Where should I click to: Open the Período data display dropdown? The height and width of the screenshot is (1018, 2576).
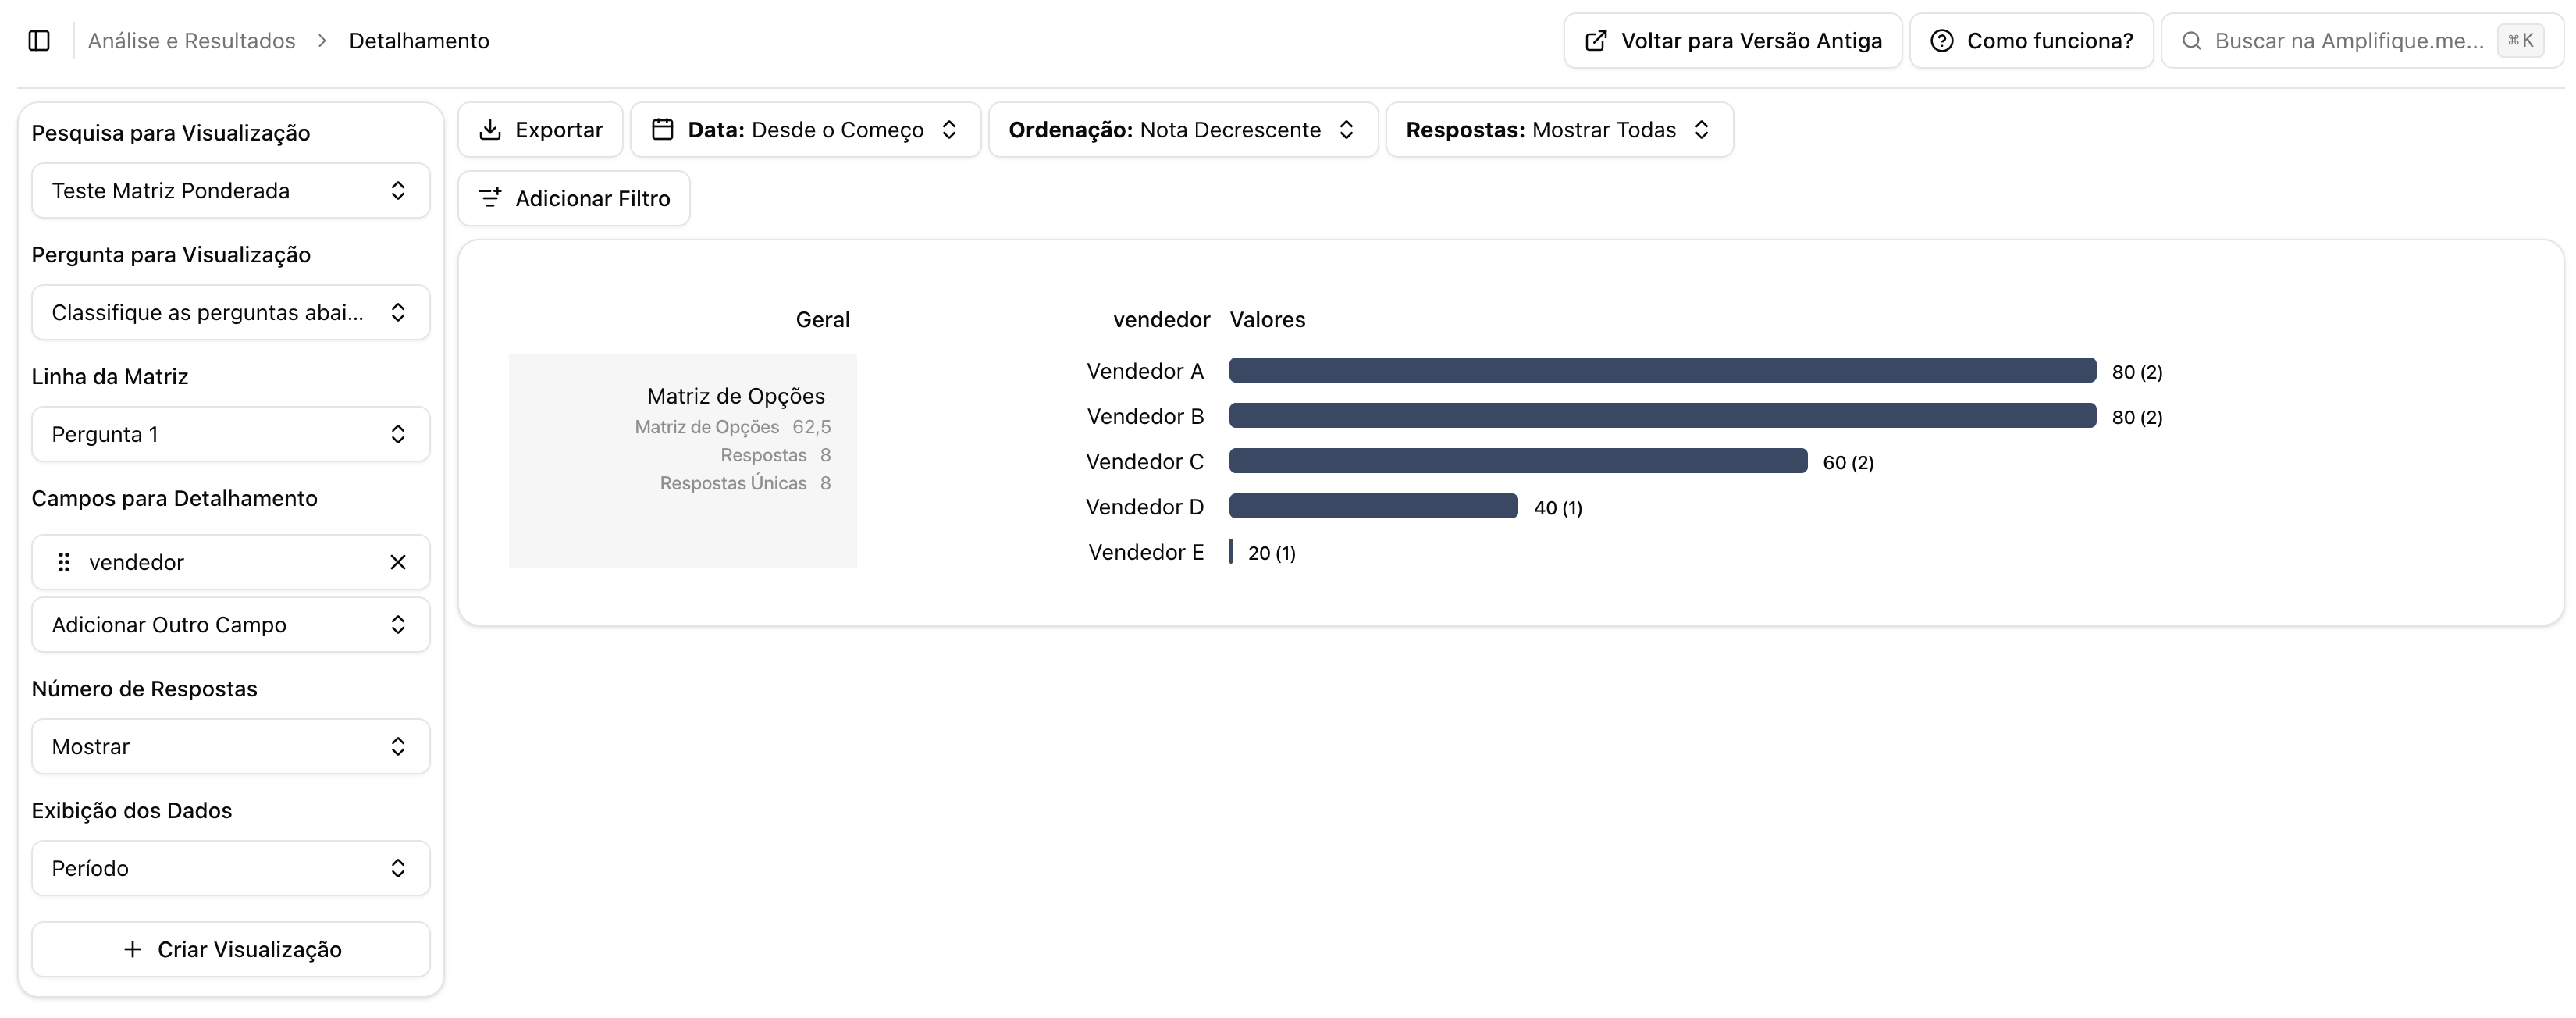[x=231, y=868]
